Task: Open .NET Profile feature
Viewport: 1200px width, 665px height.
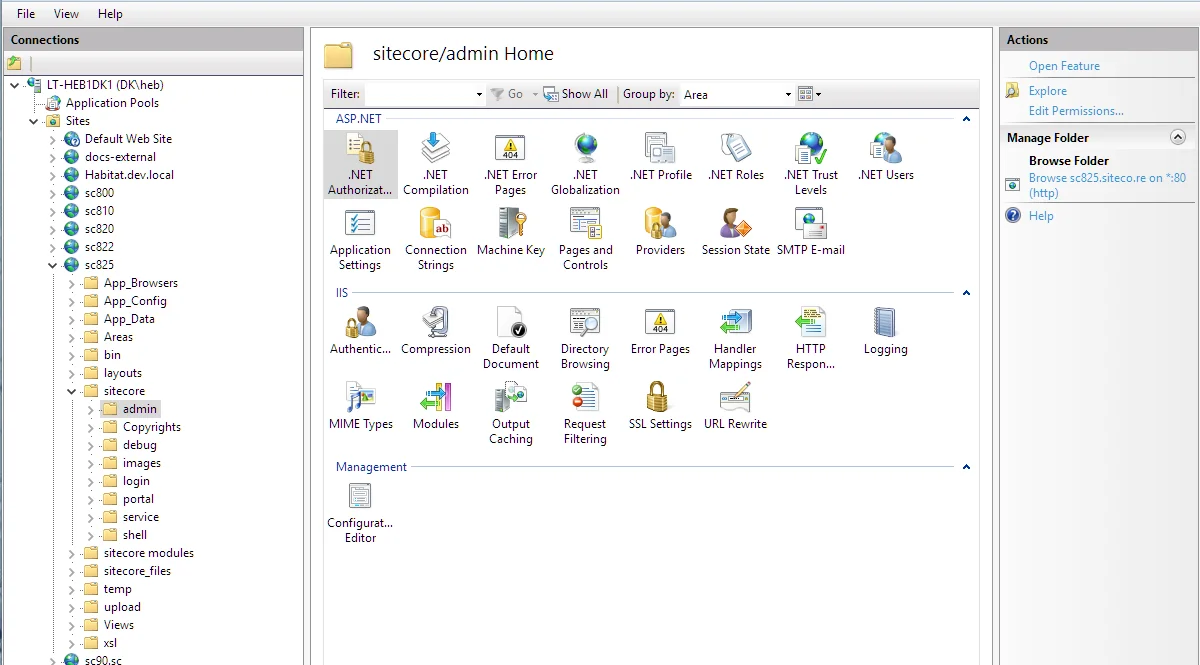Action: (661, 157)
